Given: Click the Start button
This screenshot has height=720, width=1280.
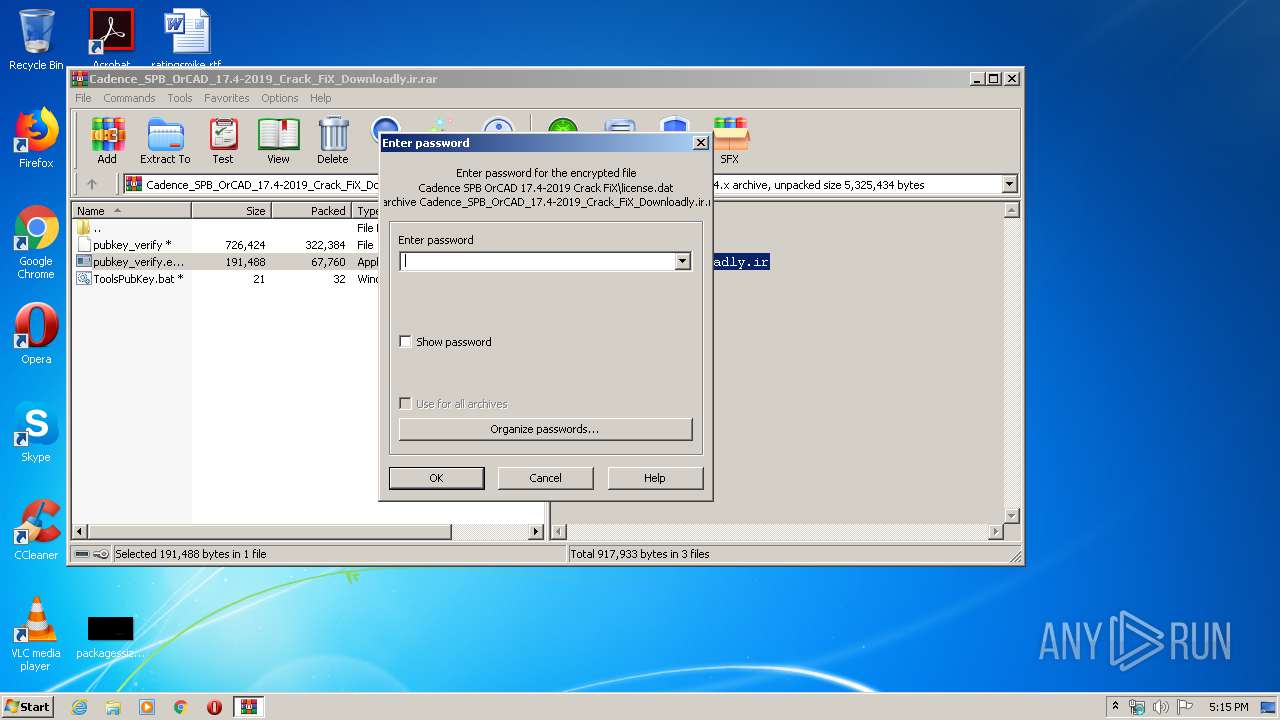Looking at the screenshot, I should coord(28,707).
